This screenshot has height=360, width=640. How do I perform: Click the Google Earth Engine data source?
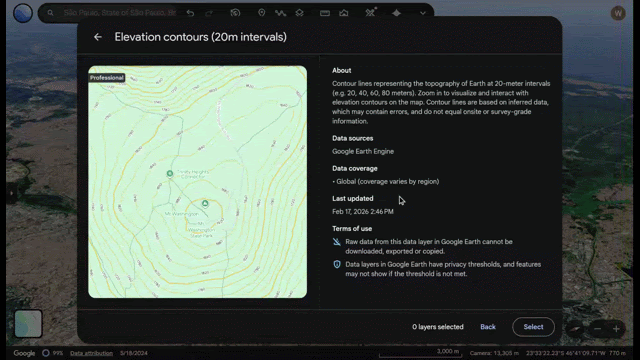(x=363, y=151)
